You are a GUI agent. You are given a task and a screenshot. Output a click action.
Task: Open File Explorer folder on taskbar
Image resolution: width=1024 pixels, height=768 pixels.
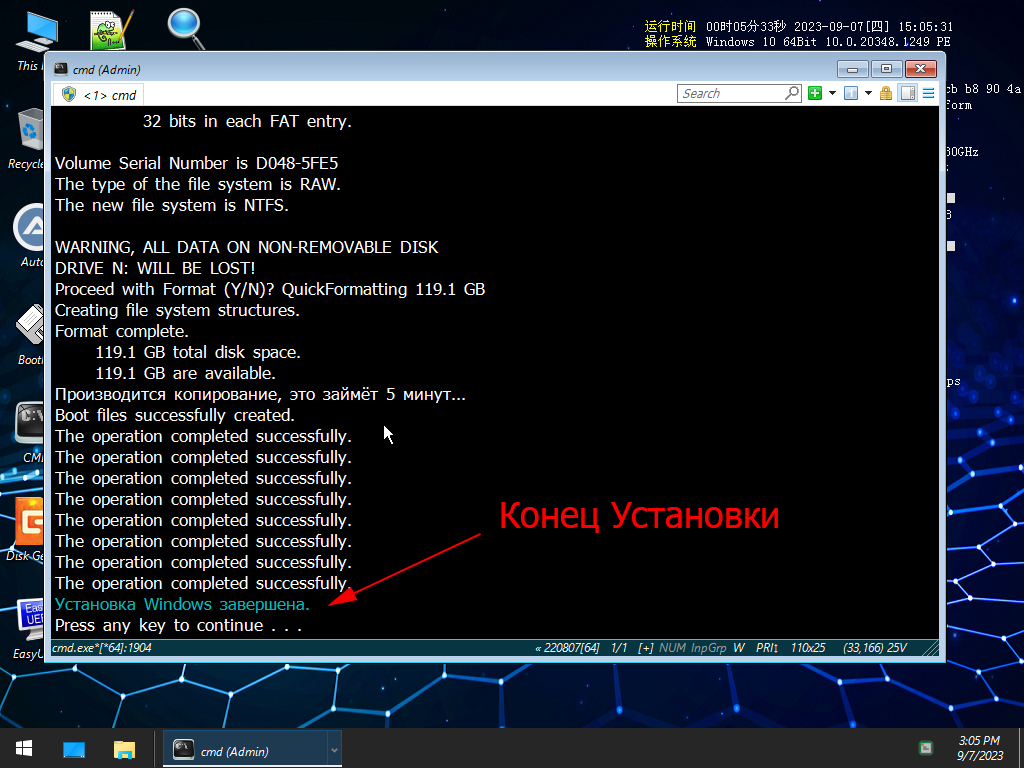124,748
